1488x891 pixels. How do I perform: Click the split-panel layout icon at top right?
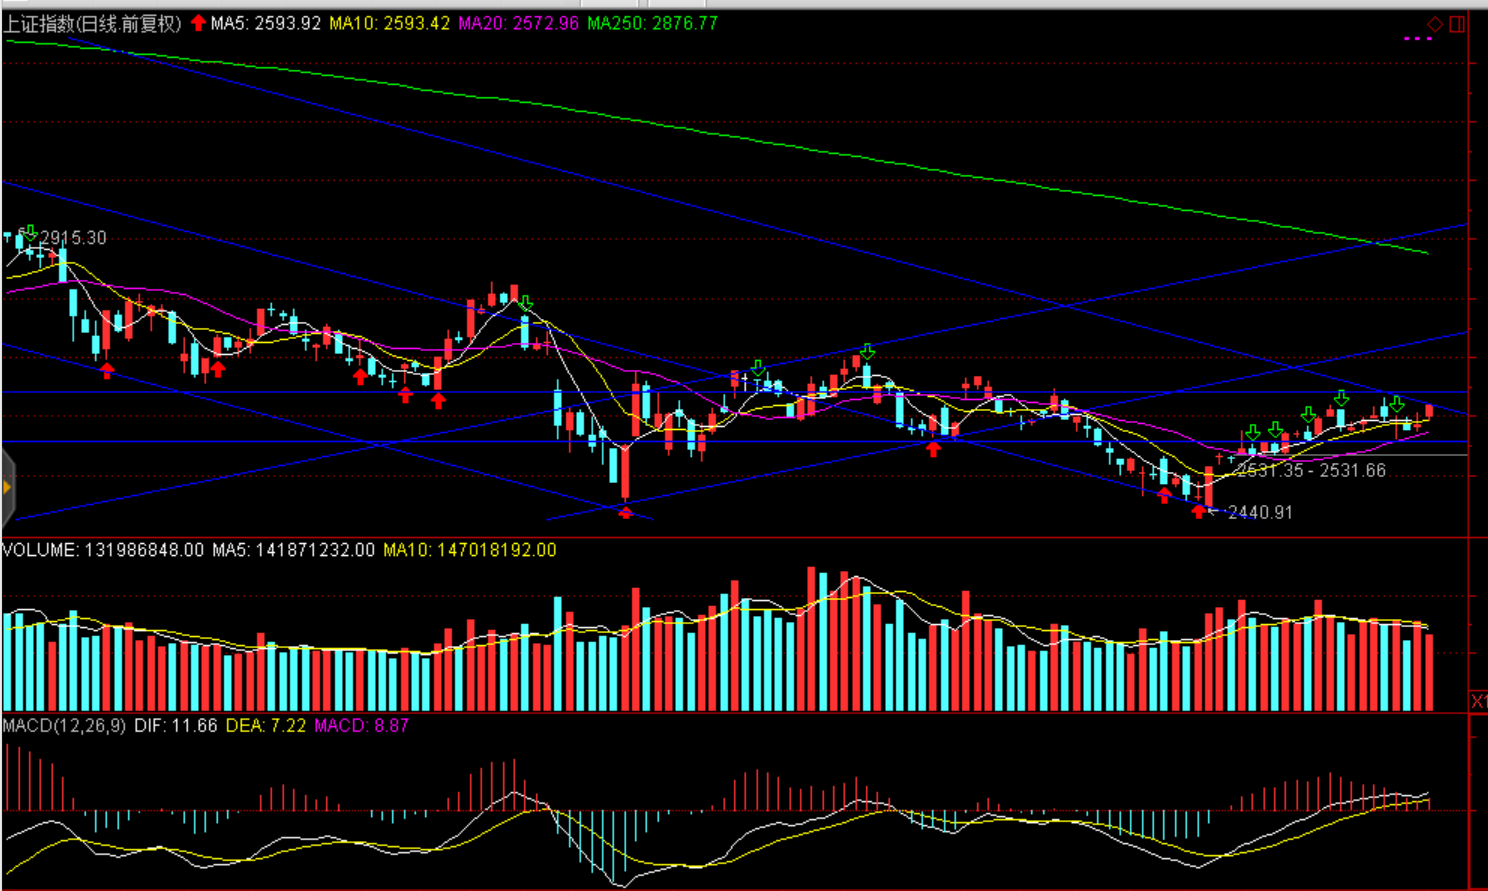(1457, 23)
